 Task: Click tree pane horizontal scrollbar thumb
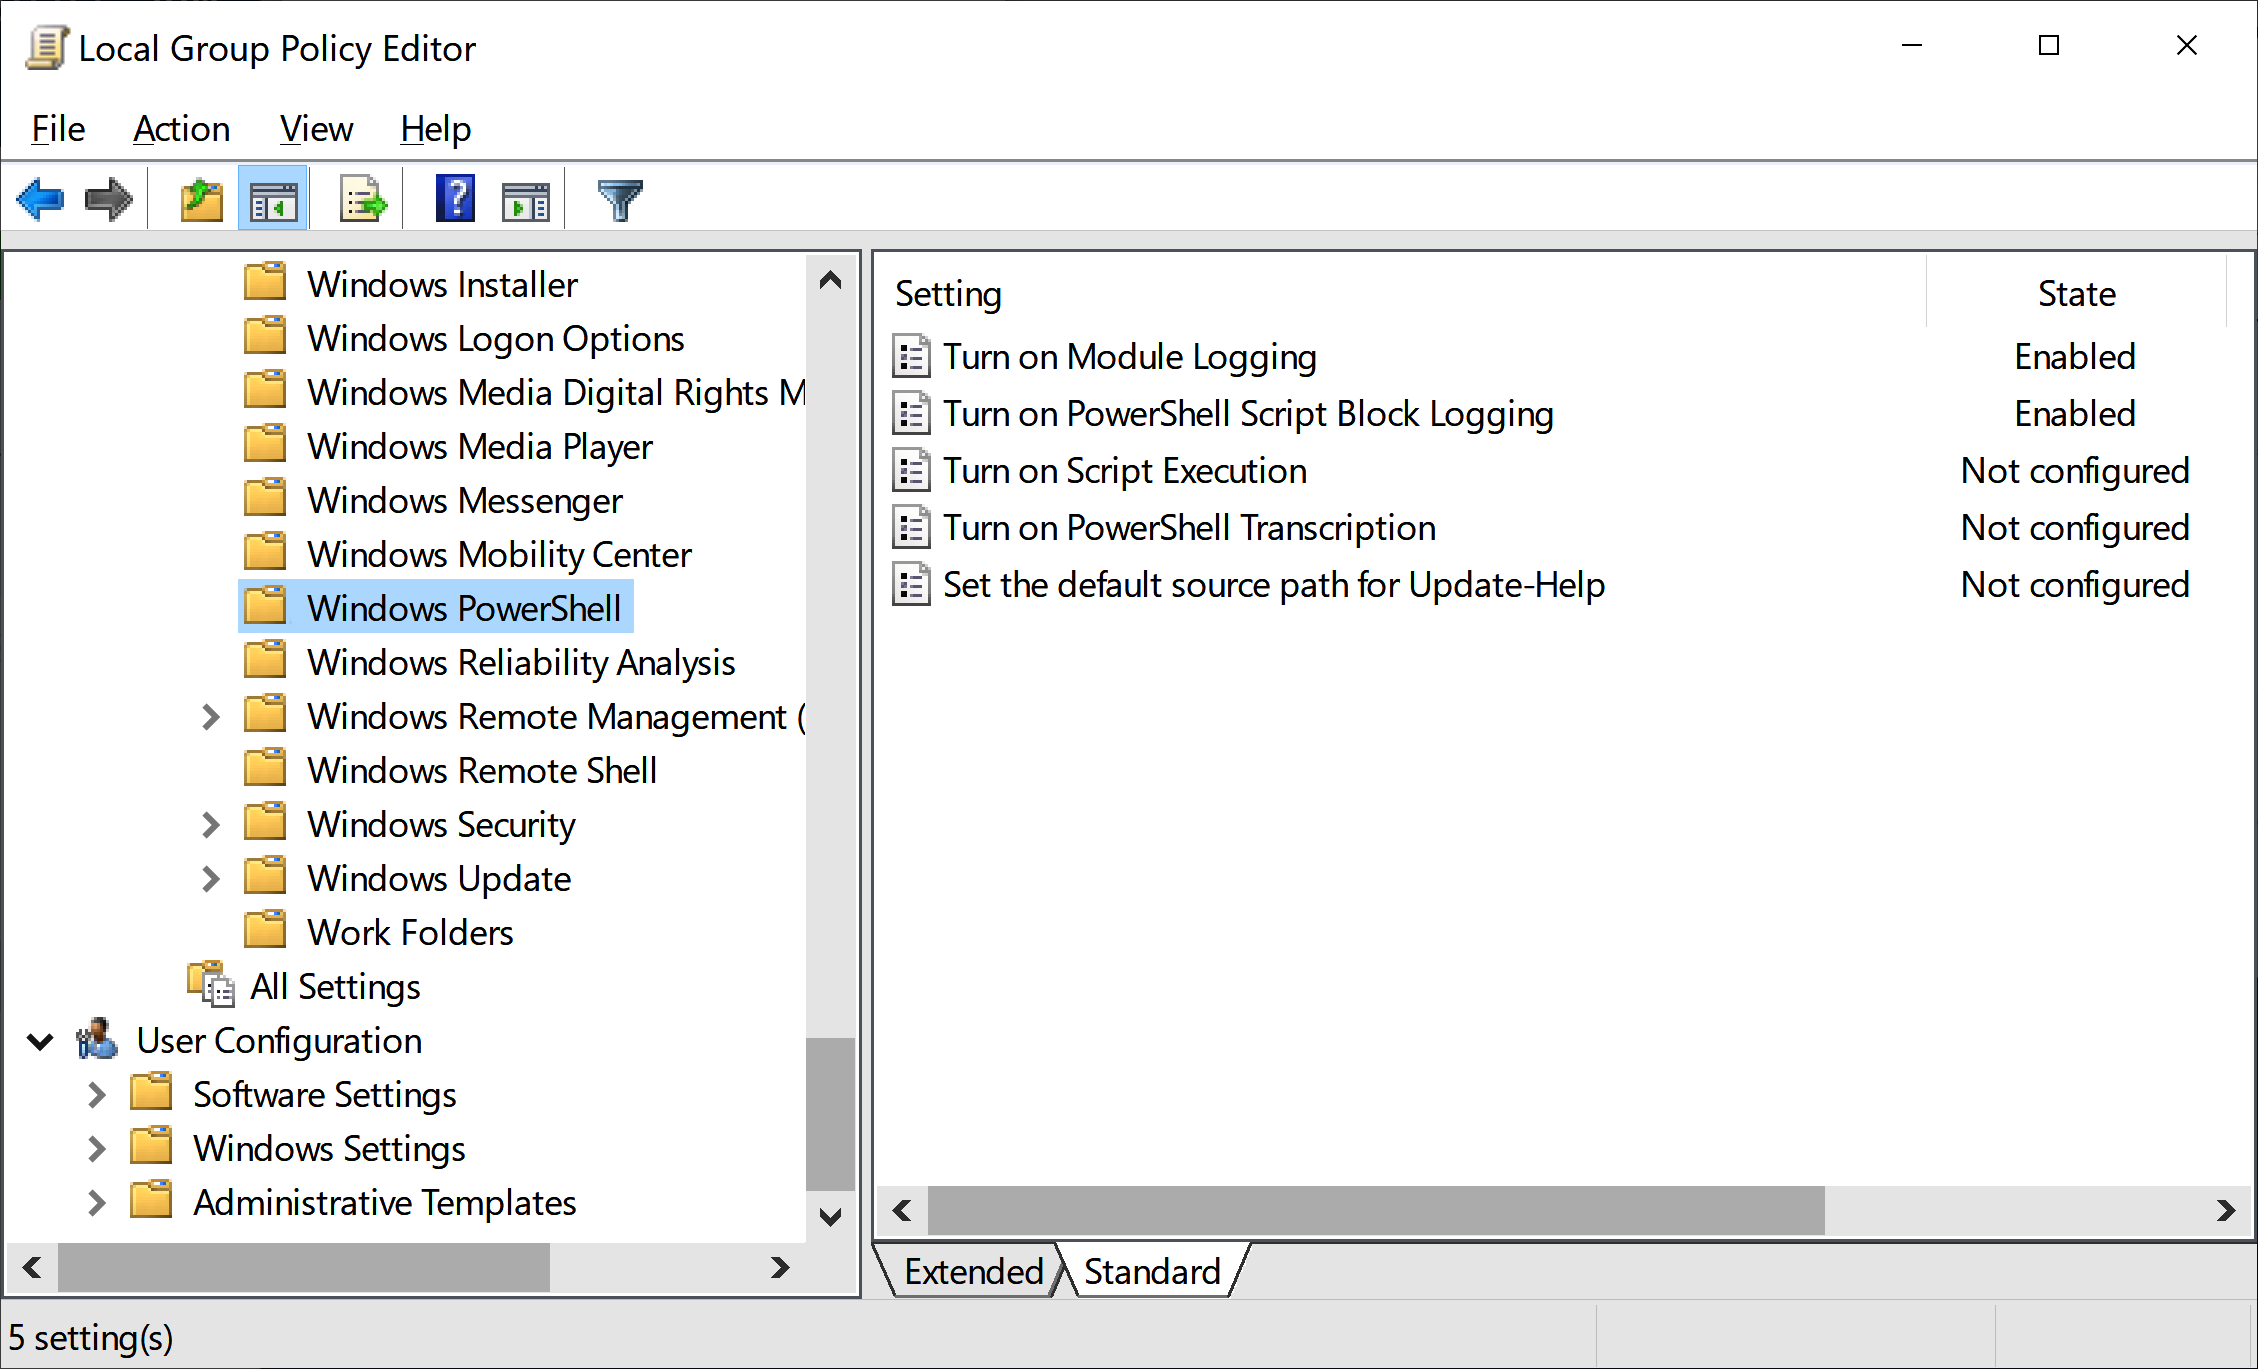[304, 1268]
